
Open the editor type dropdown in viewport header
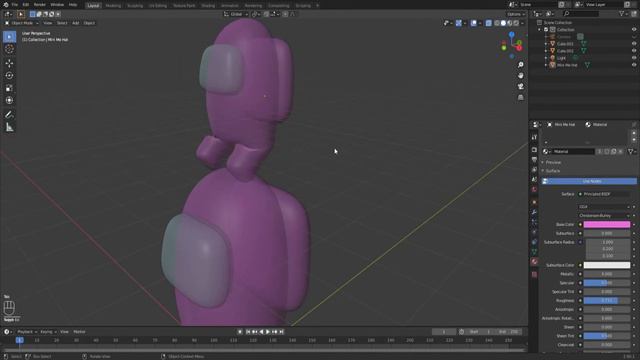[8, 14]
